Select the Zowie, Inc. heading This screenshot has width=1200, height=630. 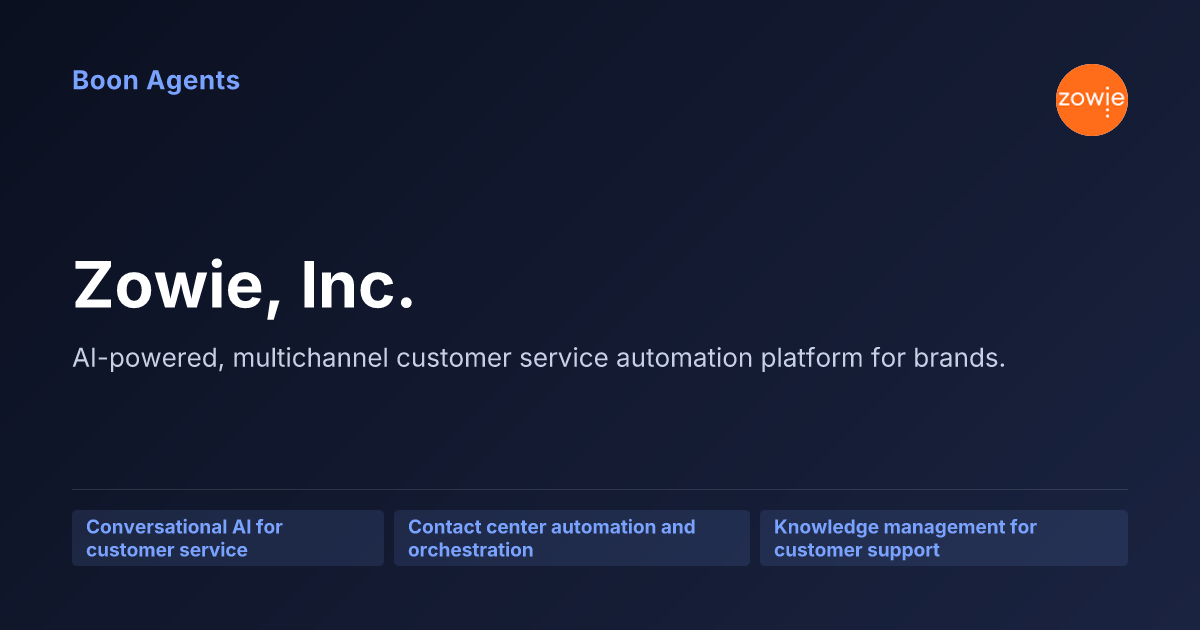pyautogui.click(x=243, y=285)
